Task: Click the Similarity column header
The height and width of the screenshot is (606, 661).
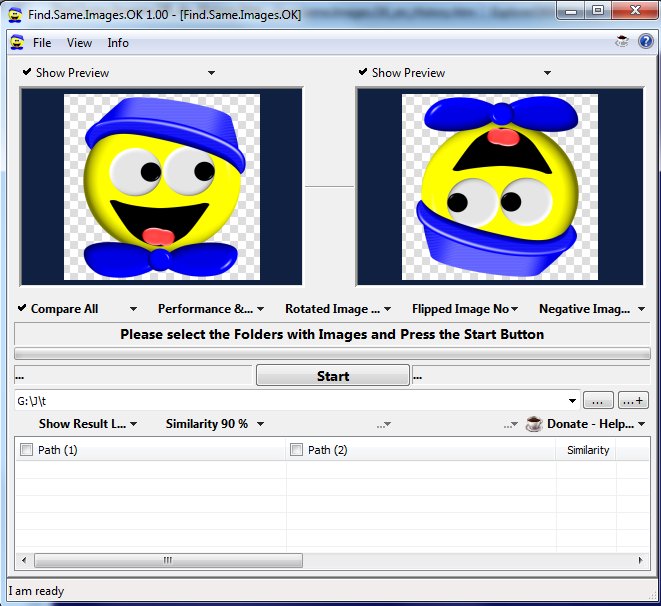Action: [587, 450]
